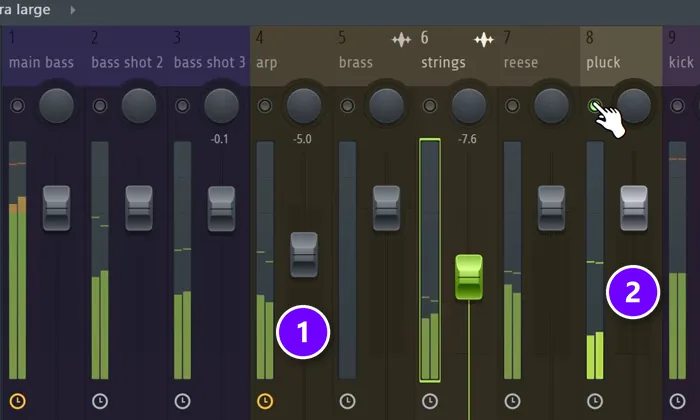This screenshot has height=420, width=700.
Task: Click the waveform icon on brass track header
Action: tap(401, 40)
